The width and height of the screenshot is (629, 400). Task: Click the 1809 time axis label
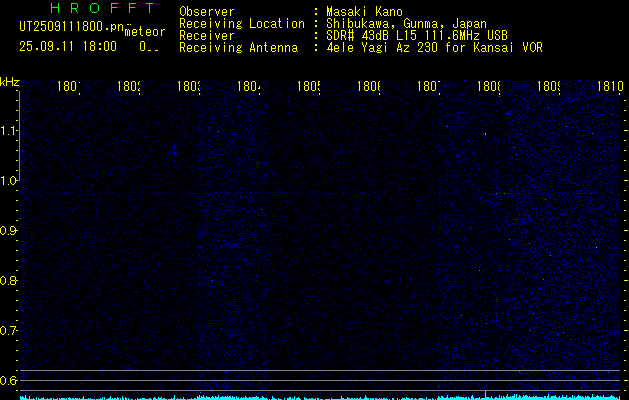click(x=549, y=86)
